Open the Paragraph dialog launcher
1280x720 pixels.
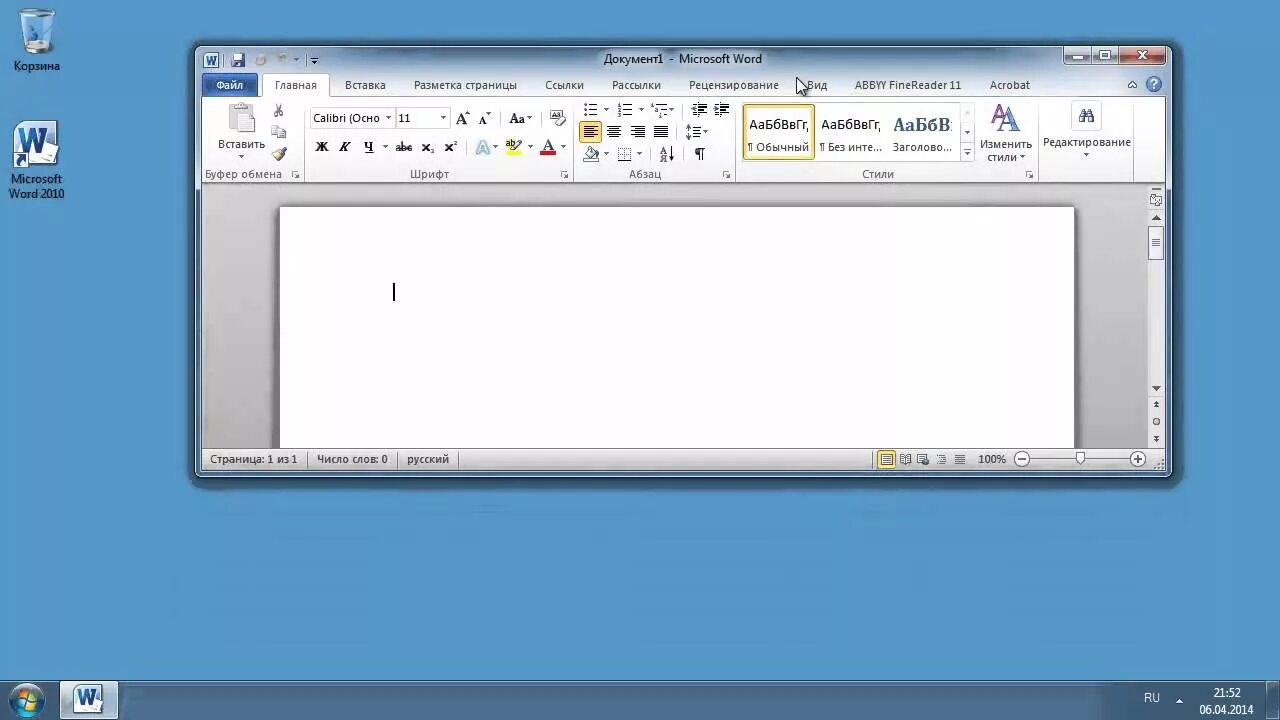click(726, 174)
